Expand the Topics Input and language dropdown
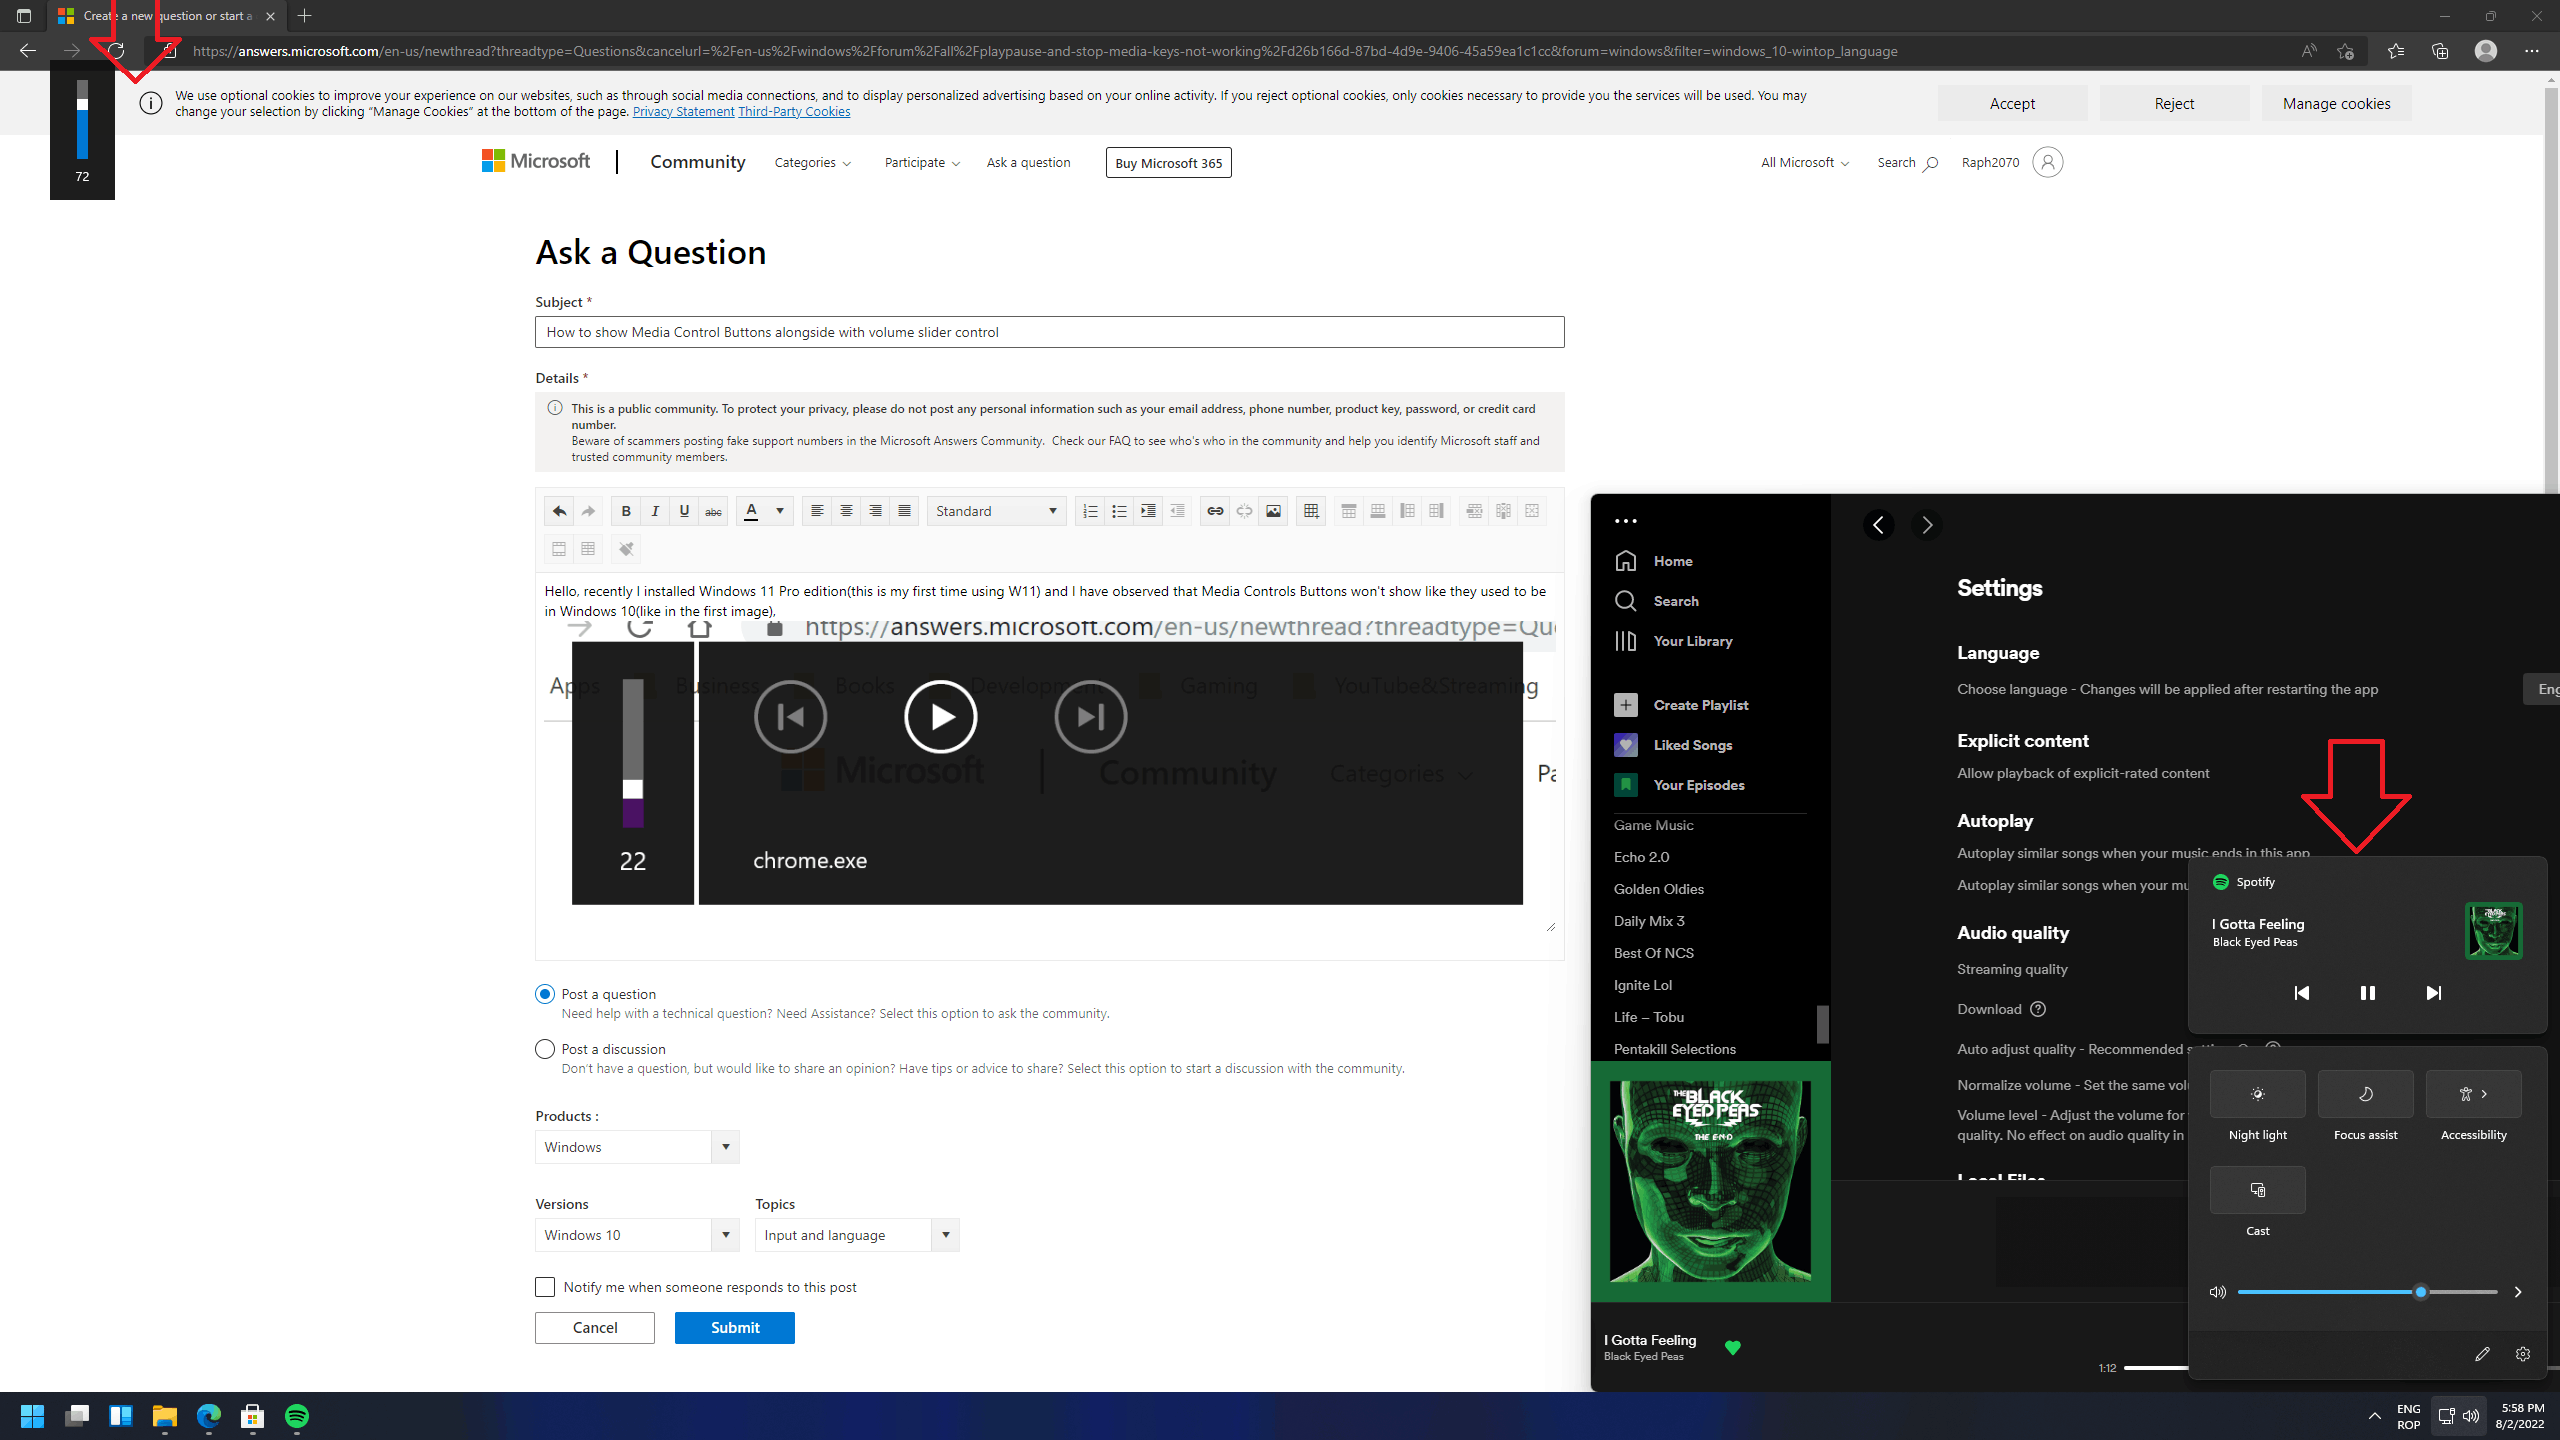 click(857, 1235)
